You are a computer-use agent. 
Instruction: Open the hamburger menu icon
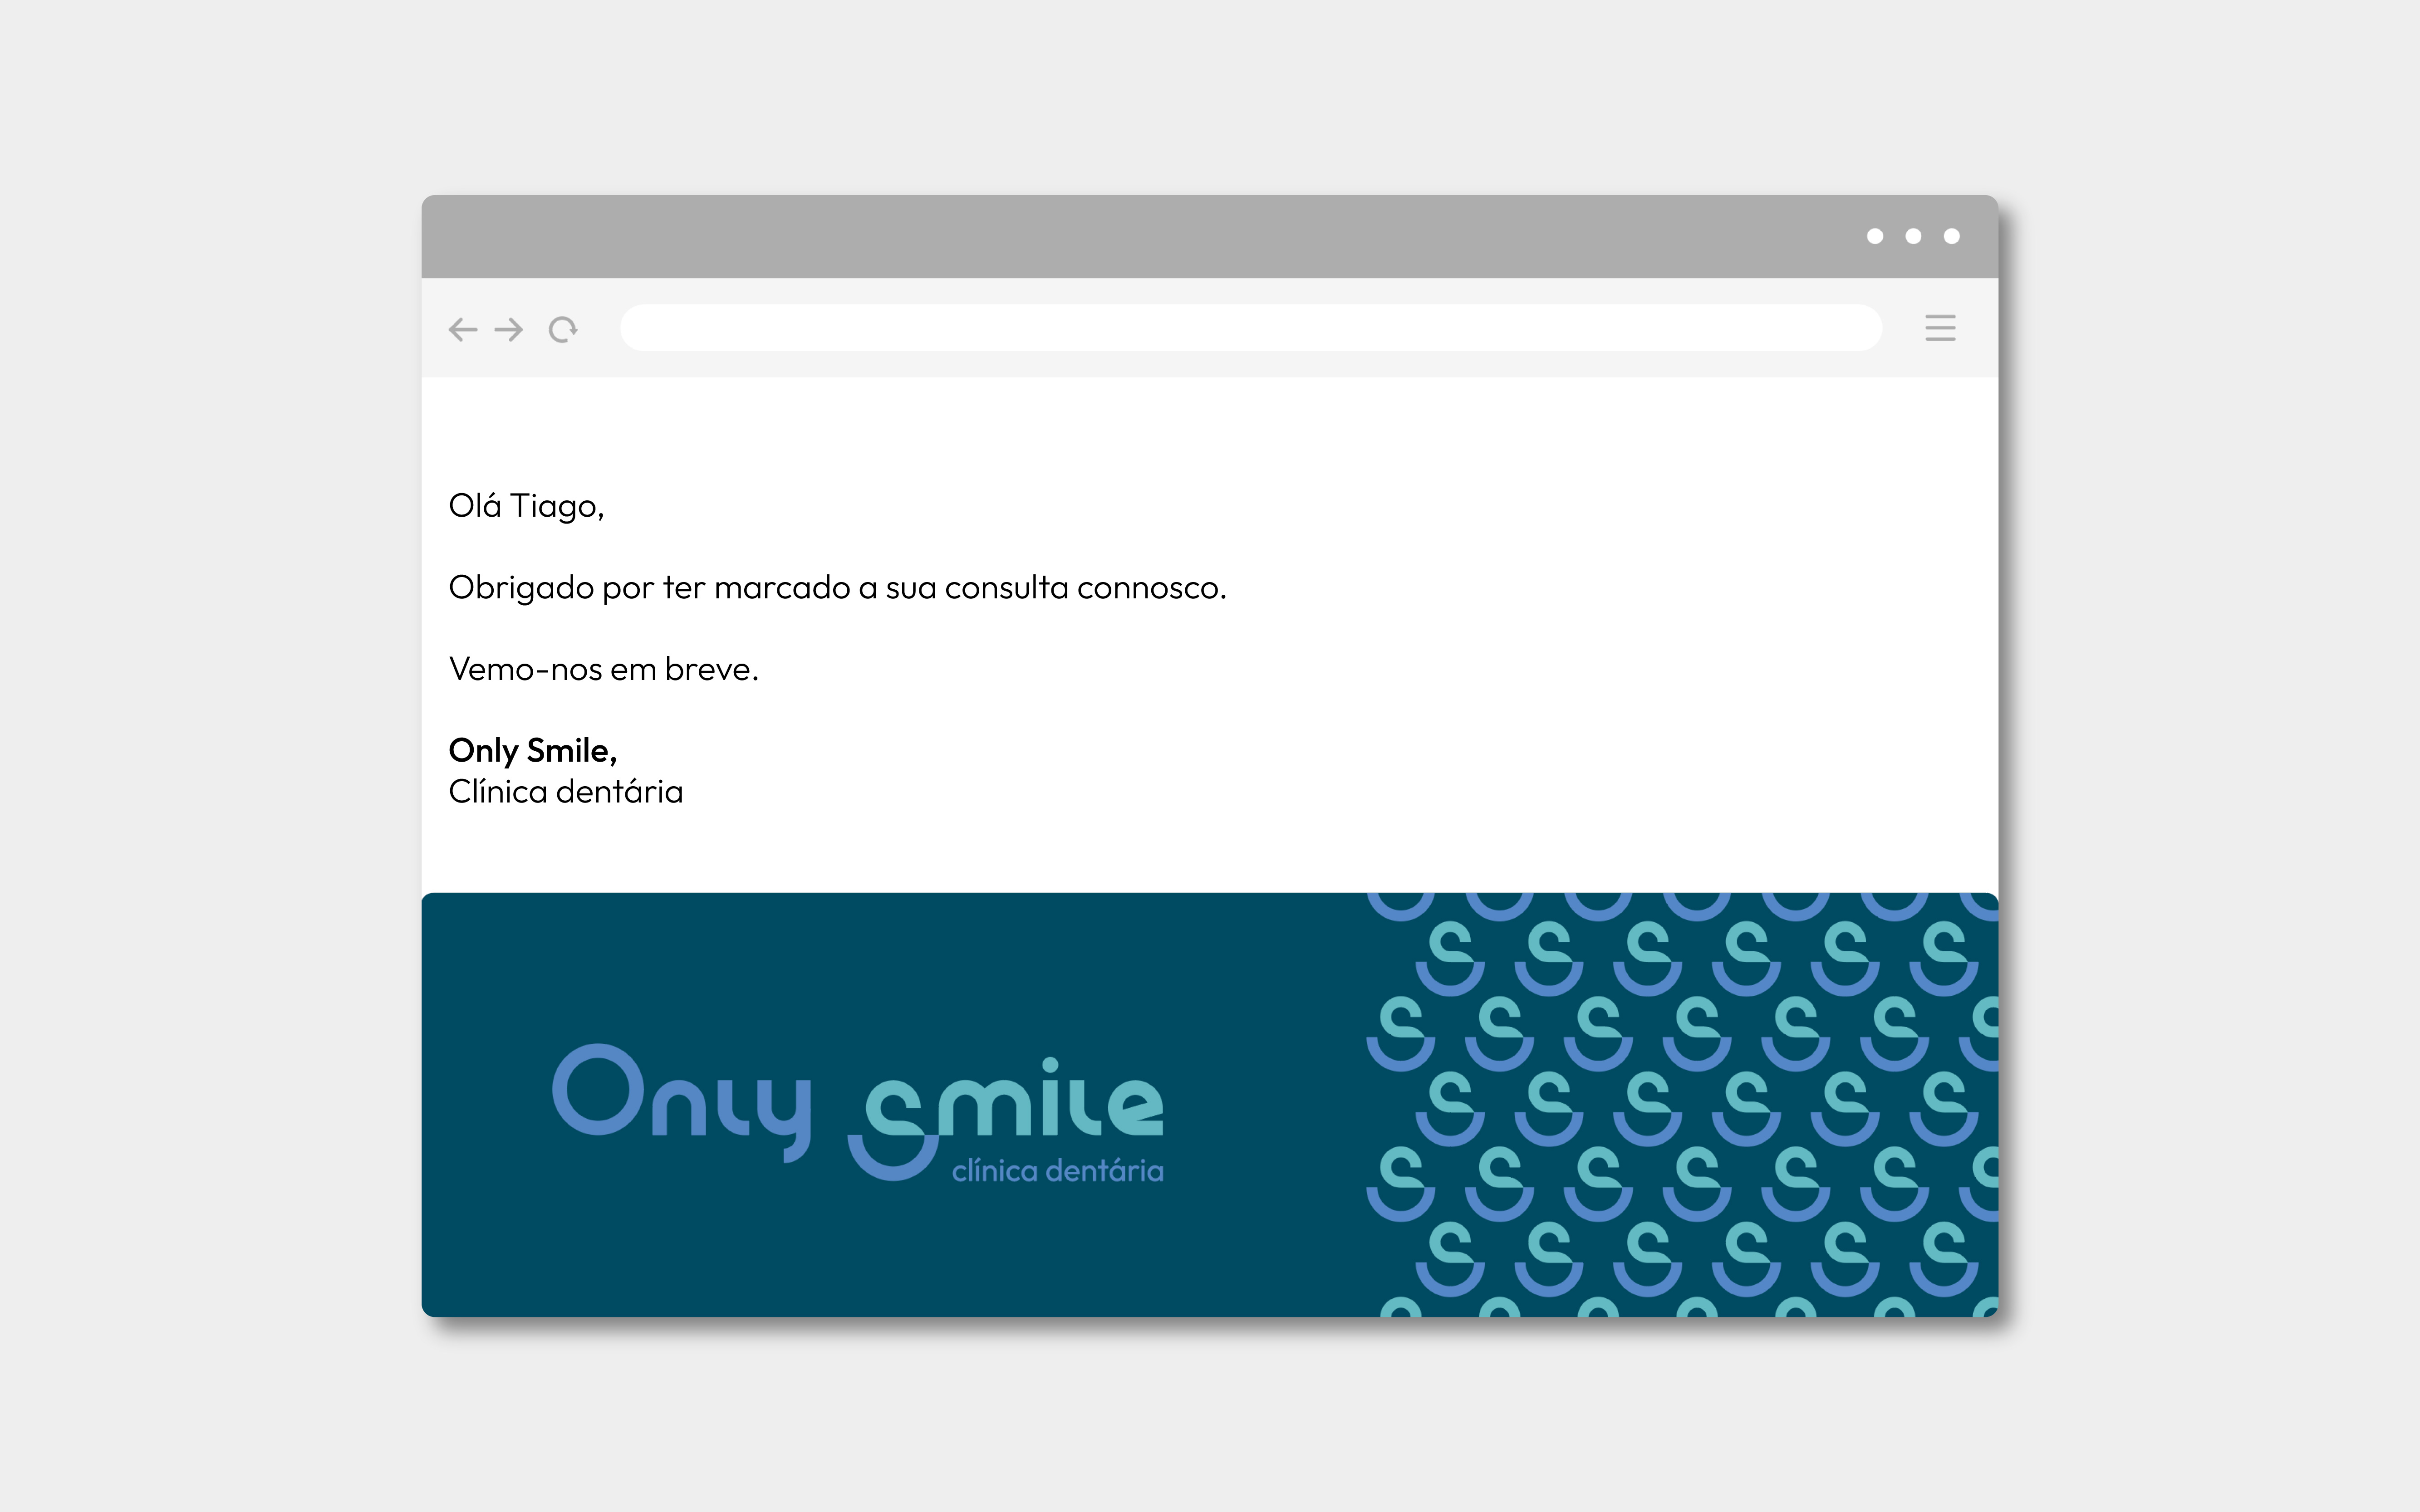[x=1940, y=328]
